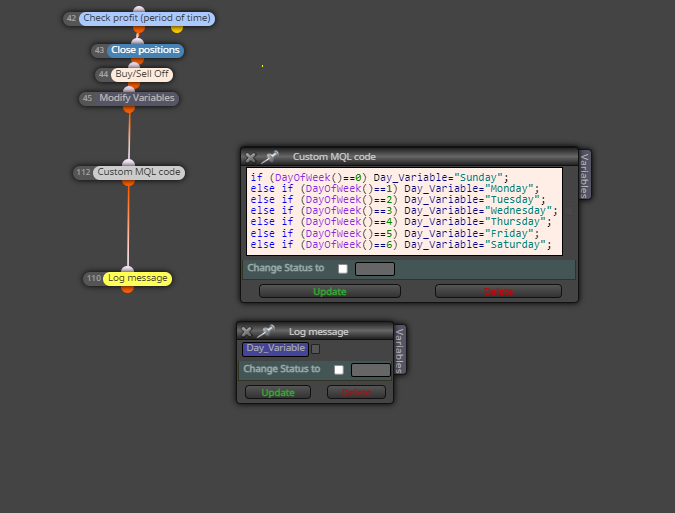
Task: Click block number 112 badge
Action: pos(84,173)
